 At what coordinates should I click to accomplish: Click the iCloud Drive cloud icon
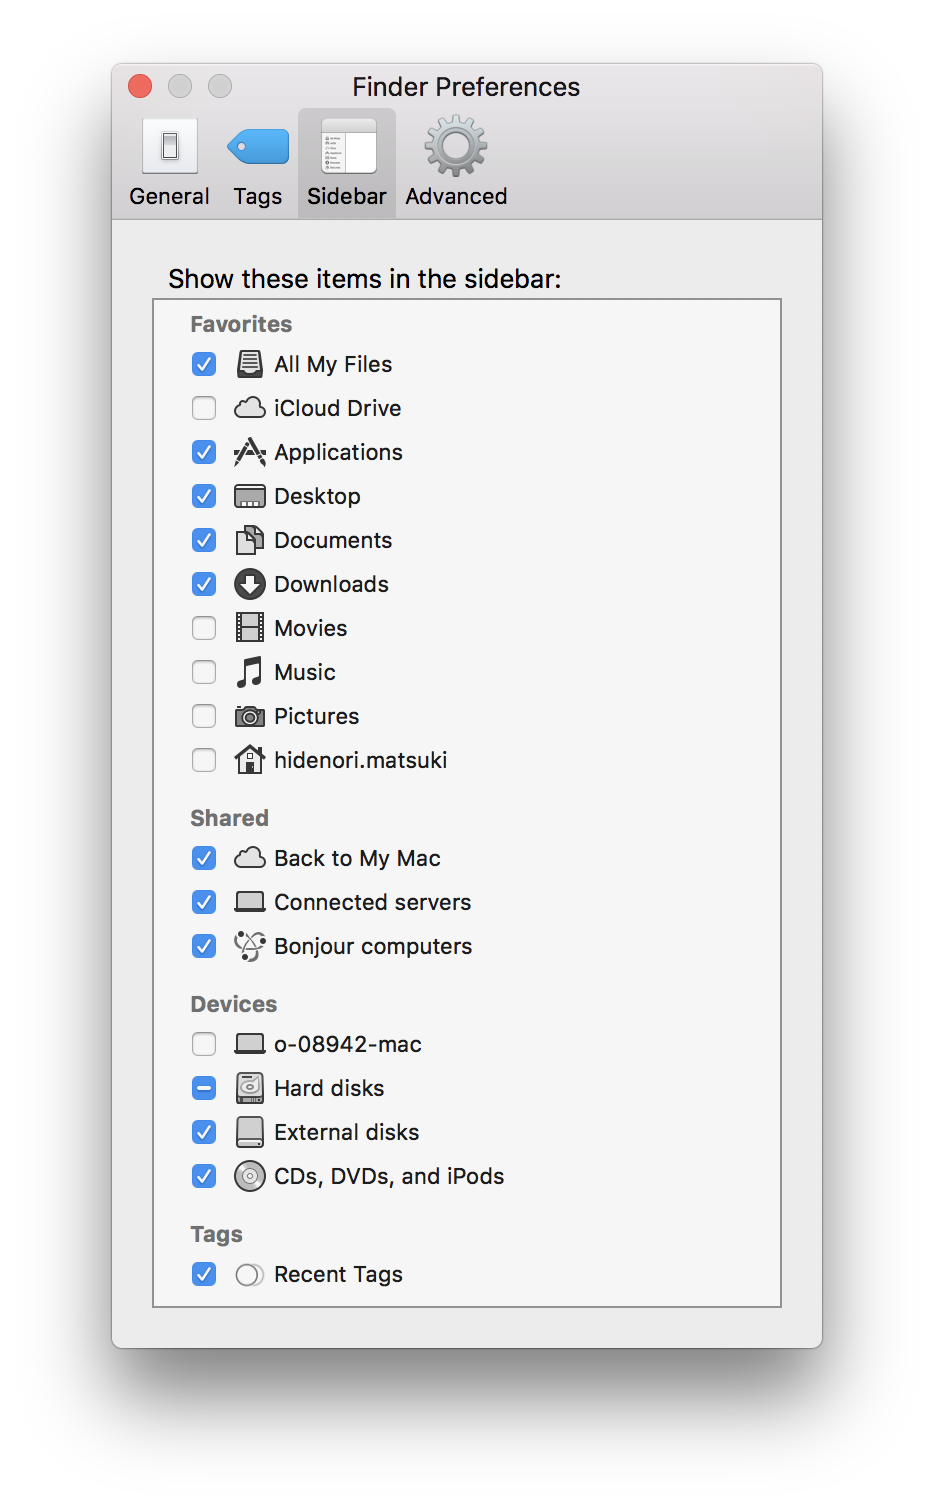pyautogui.click(x=249, y=408)
